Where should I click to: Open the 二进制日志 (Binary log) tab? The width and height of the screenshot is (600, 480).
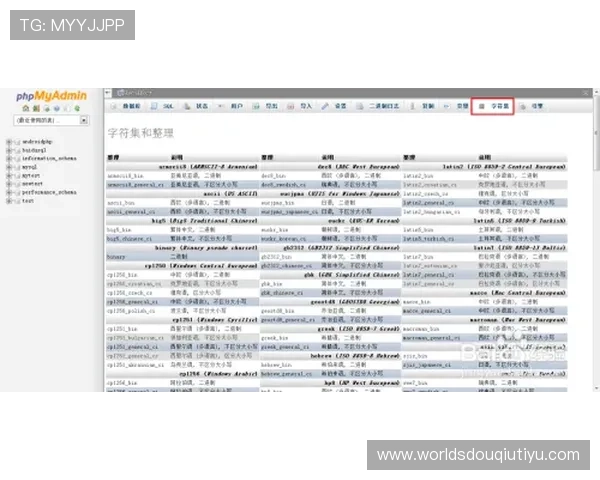coord(382,105)
